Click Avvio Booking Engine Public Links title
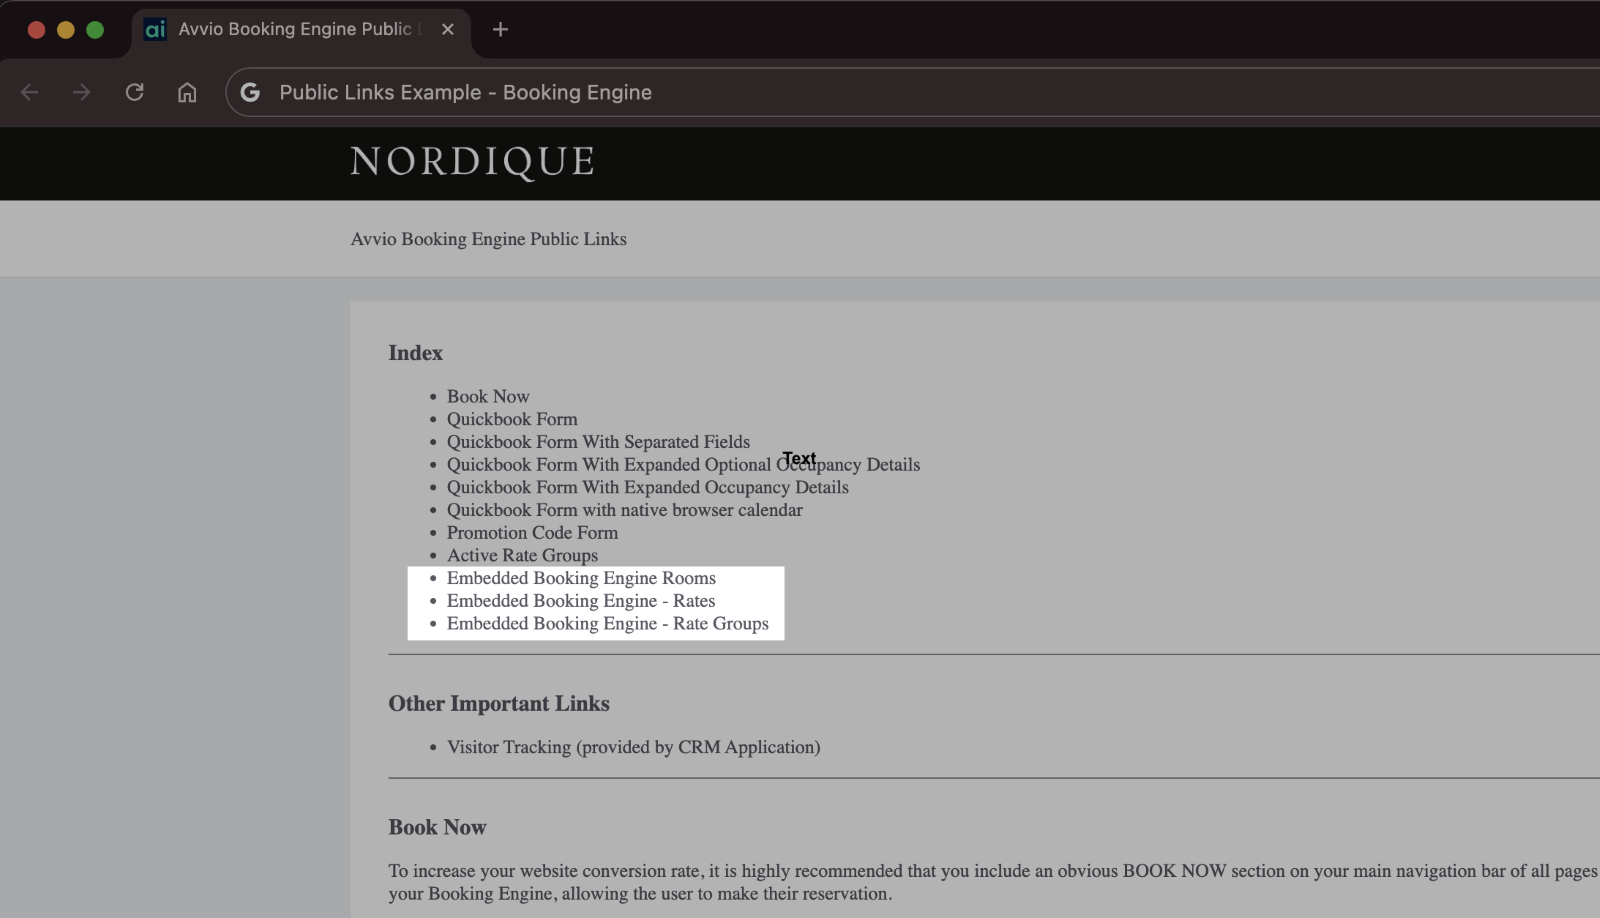The width and height of the screenshot is (1600, 918). tap(489, 239)
